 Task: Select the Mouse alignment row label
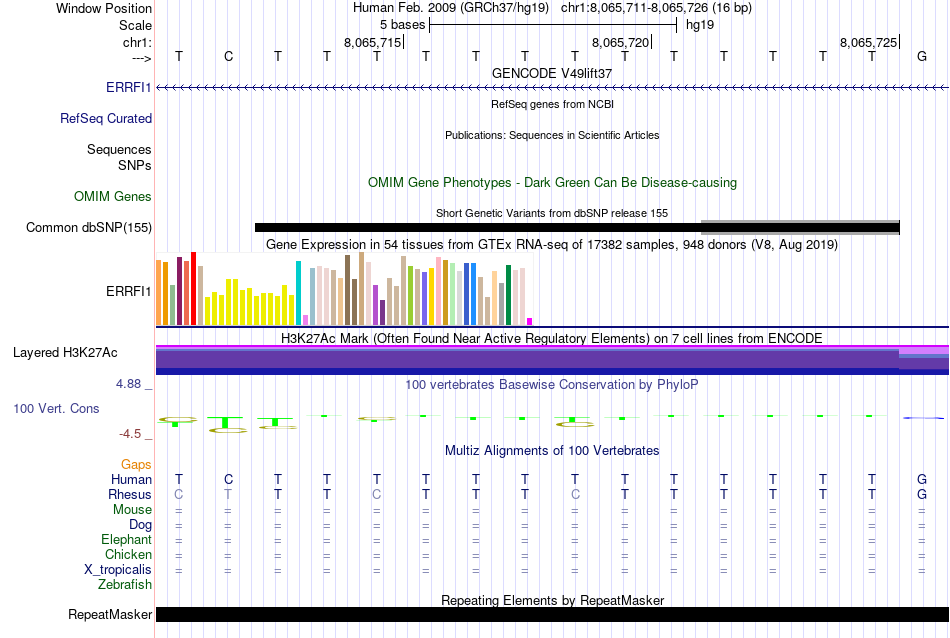coord(133,510)
